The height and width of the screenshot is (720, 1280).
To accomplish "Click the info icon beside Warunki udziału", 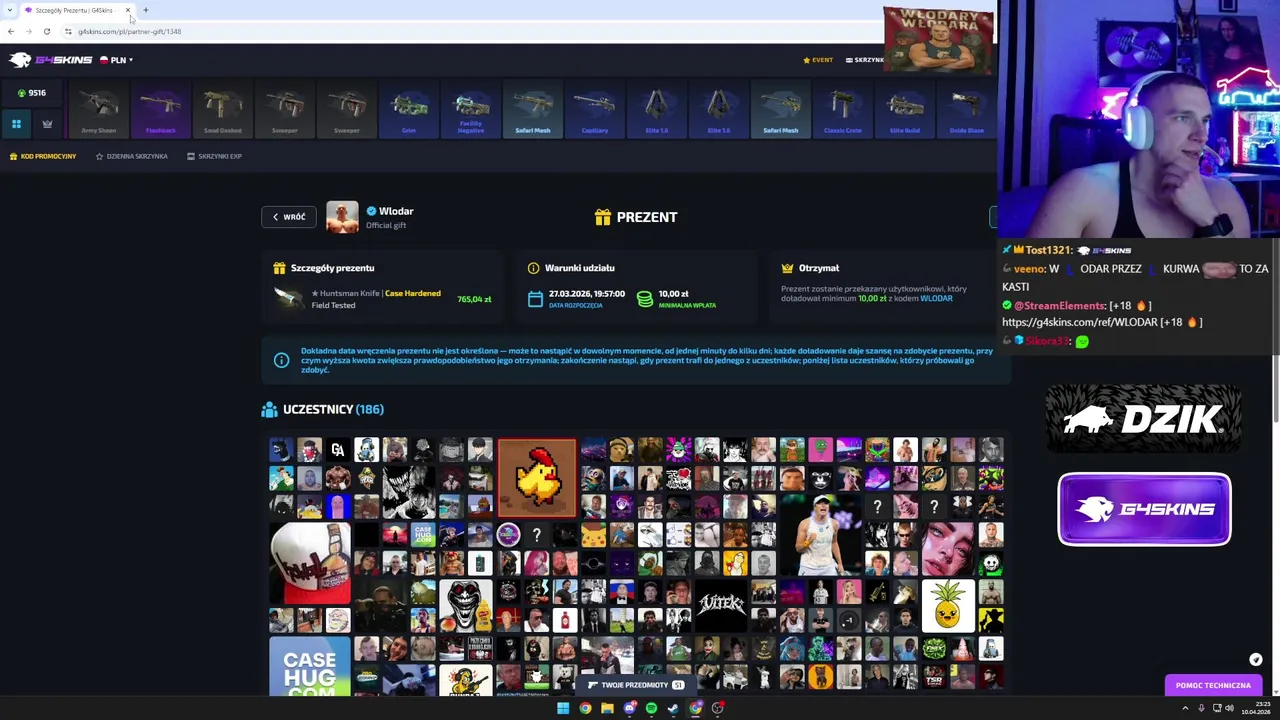I will click(534, 268).
